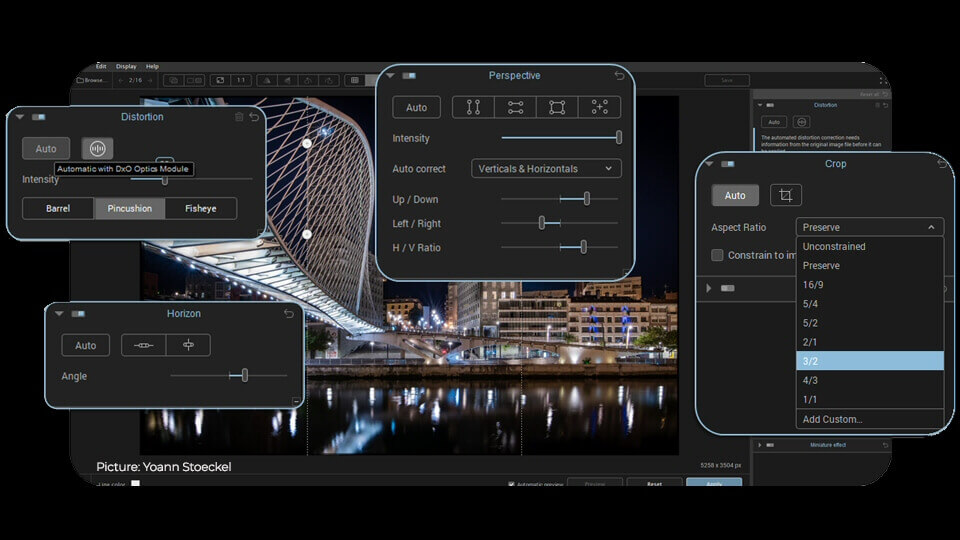Click the side-by-side compare toolbar icon

[195, 80]
